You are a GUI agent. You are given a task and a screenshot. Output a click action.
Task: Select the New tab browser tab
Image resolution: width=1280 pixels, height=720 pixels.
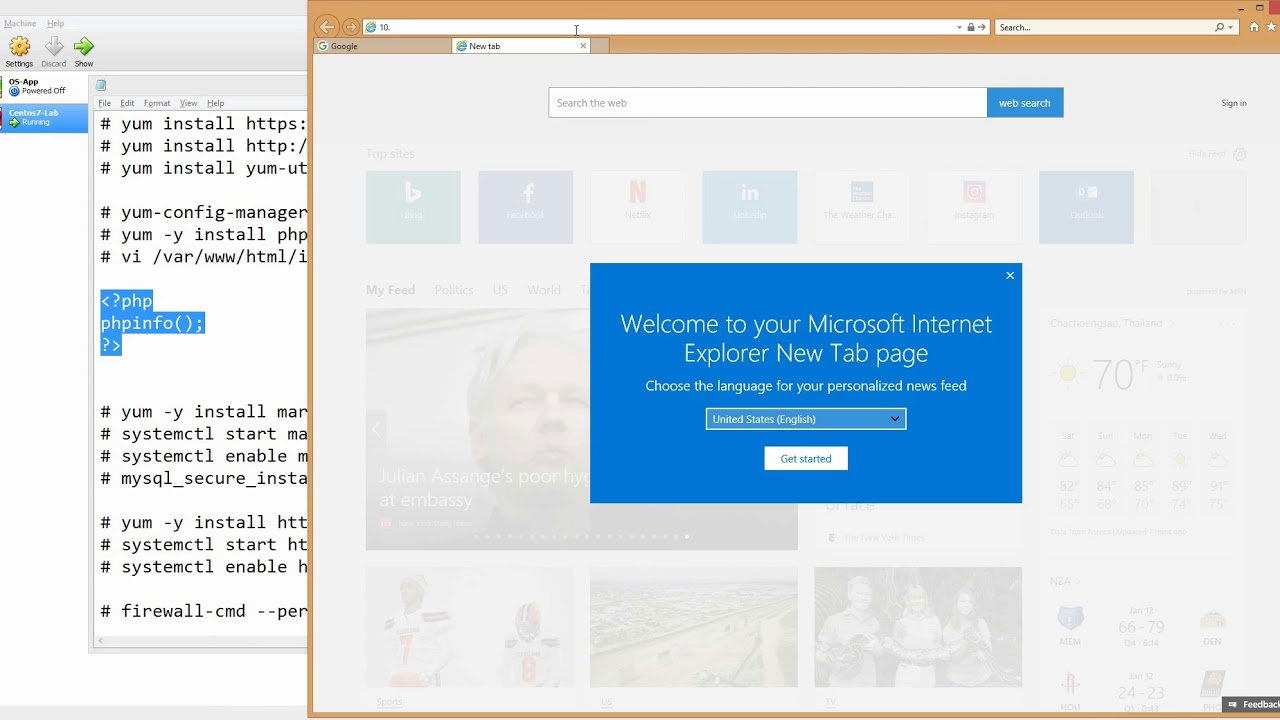click(x=515, y=46)
